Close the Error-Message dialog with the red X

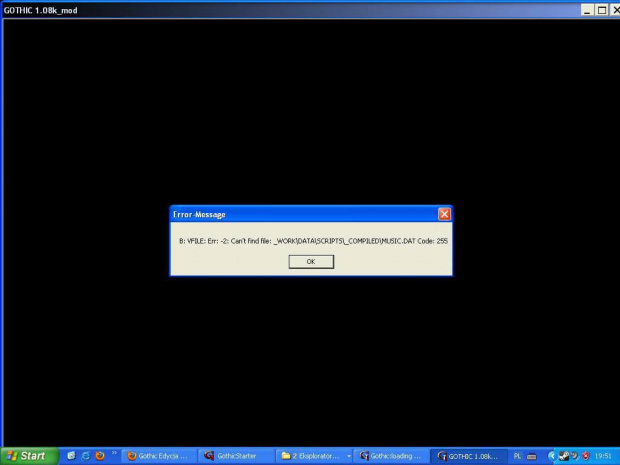[x=444, y=214]
